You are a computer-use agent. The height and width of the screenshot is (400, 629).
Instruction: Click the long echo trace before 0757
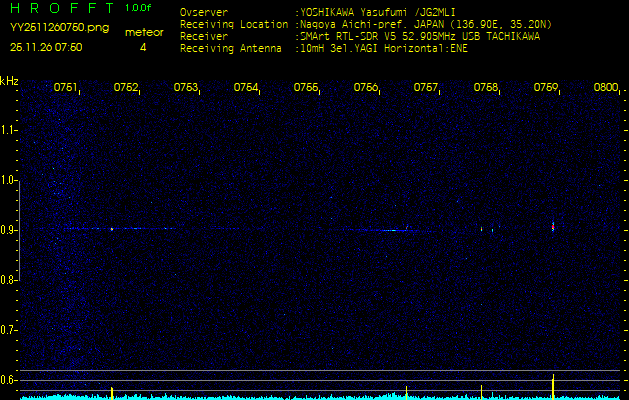(385, 230)
